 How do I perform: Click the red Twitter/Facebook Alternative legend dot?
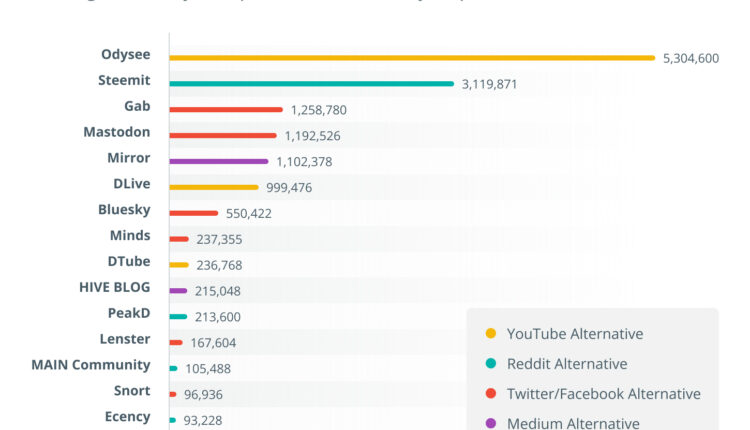point(490,394)
